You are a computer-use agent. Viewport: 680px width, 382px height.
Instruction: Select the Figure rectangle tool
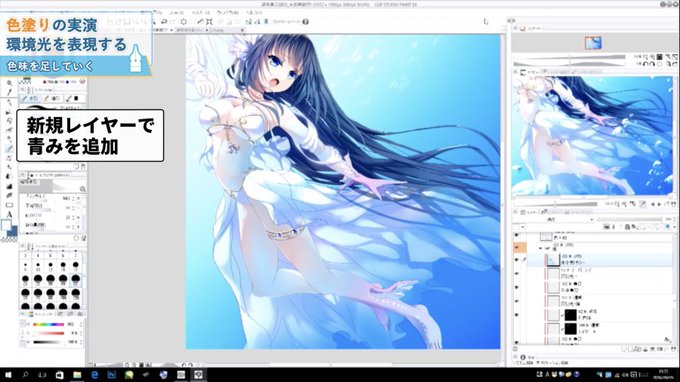point(9,205)
